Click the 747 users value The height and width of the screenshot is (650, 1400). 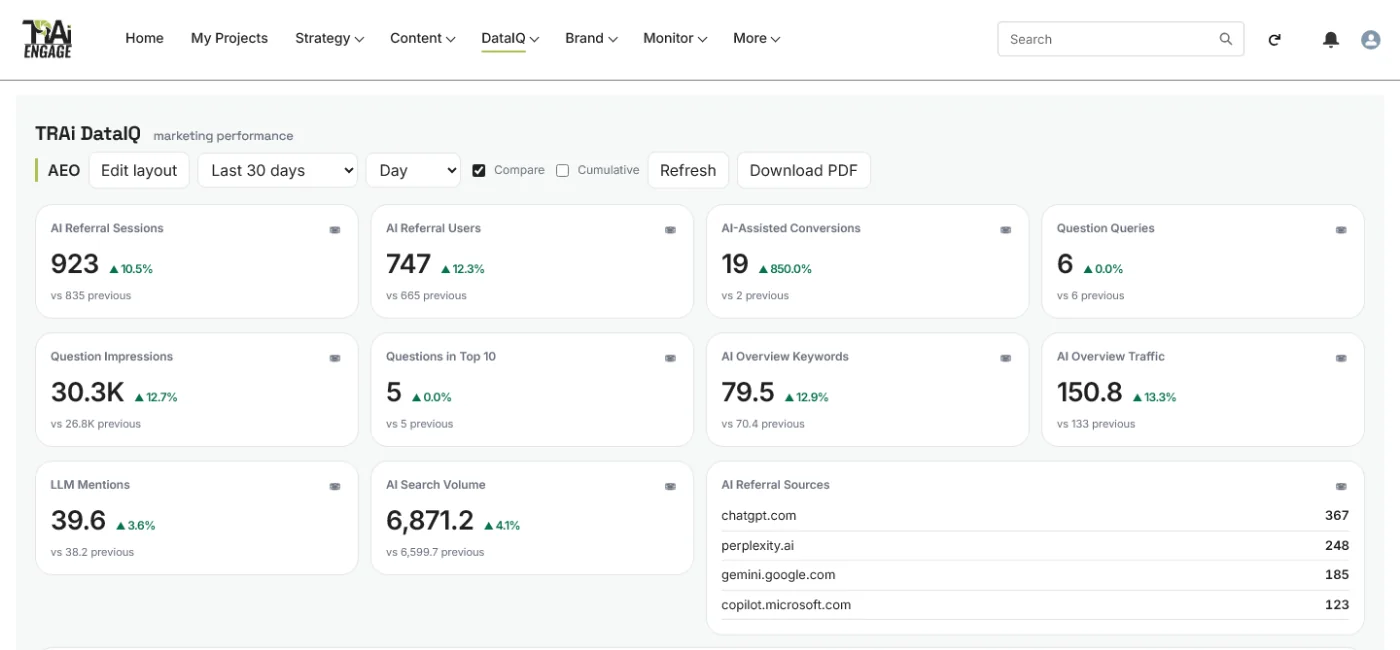click(x=408, y=264)
